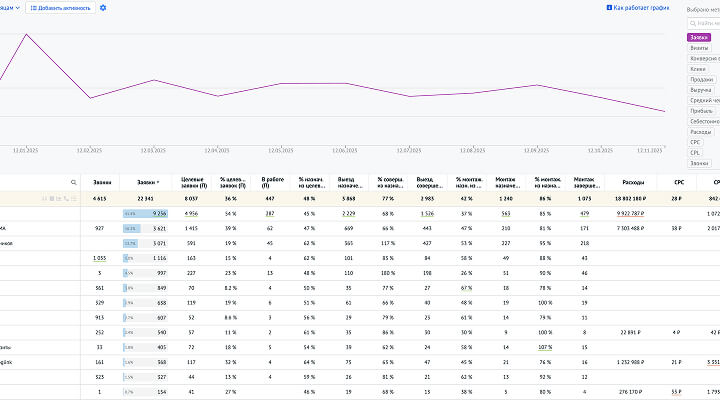
Task: Sort table by 'Заявки' column
Action: pyautogui.click(x=148, y=183)
